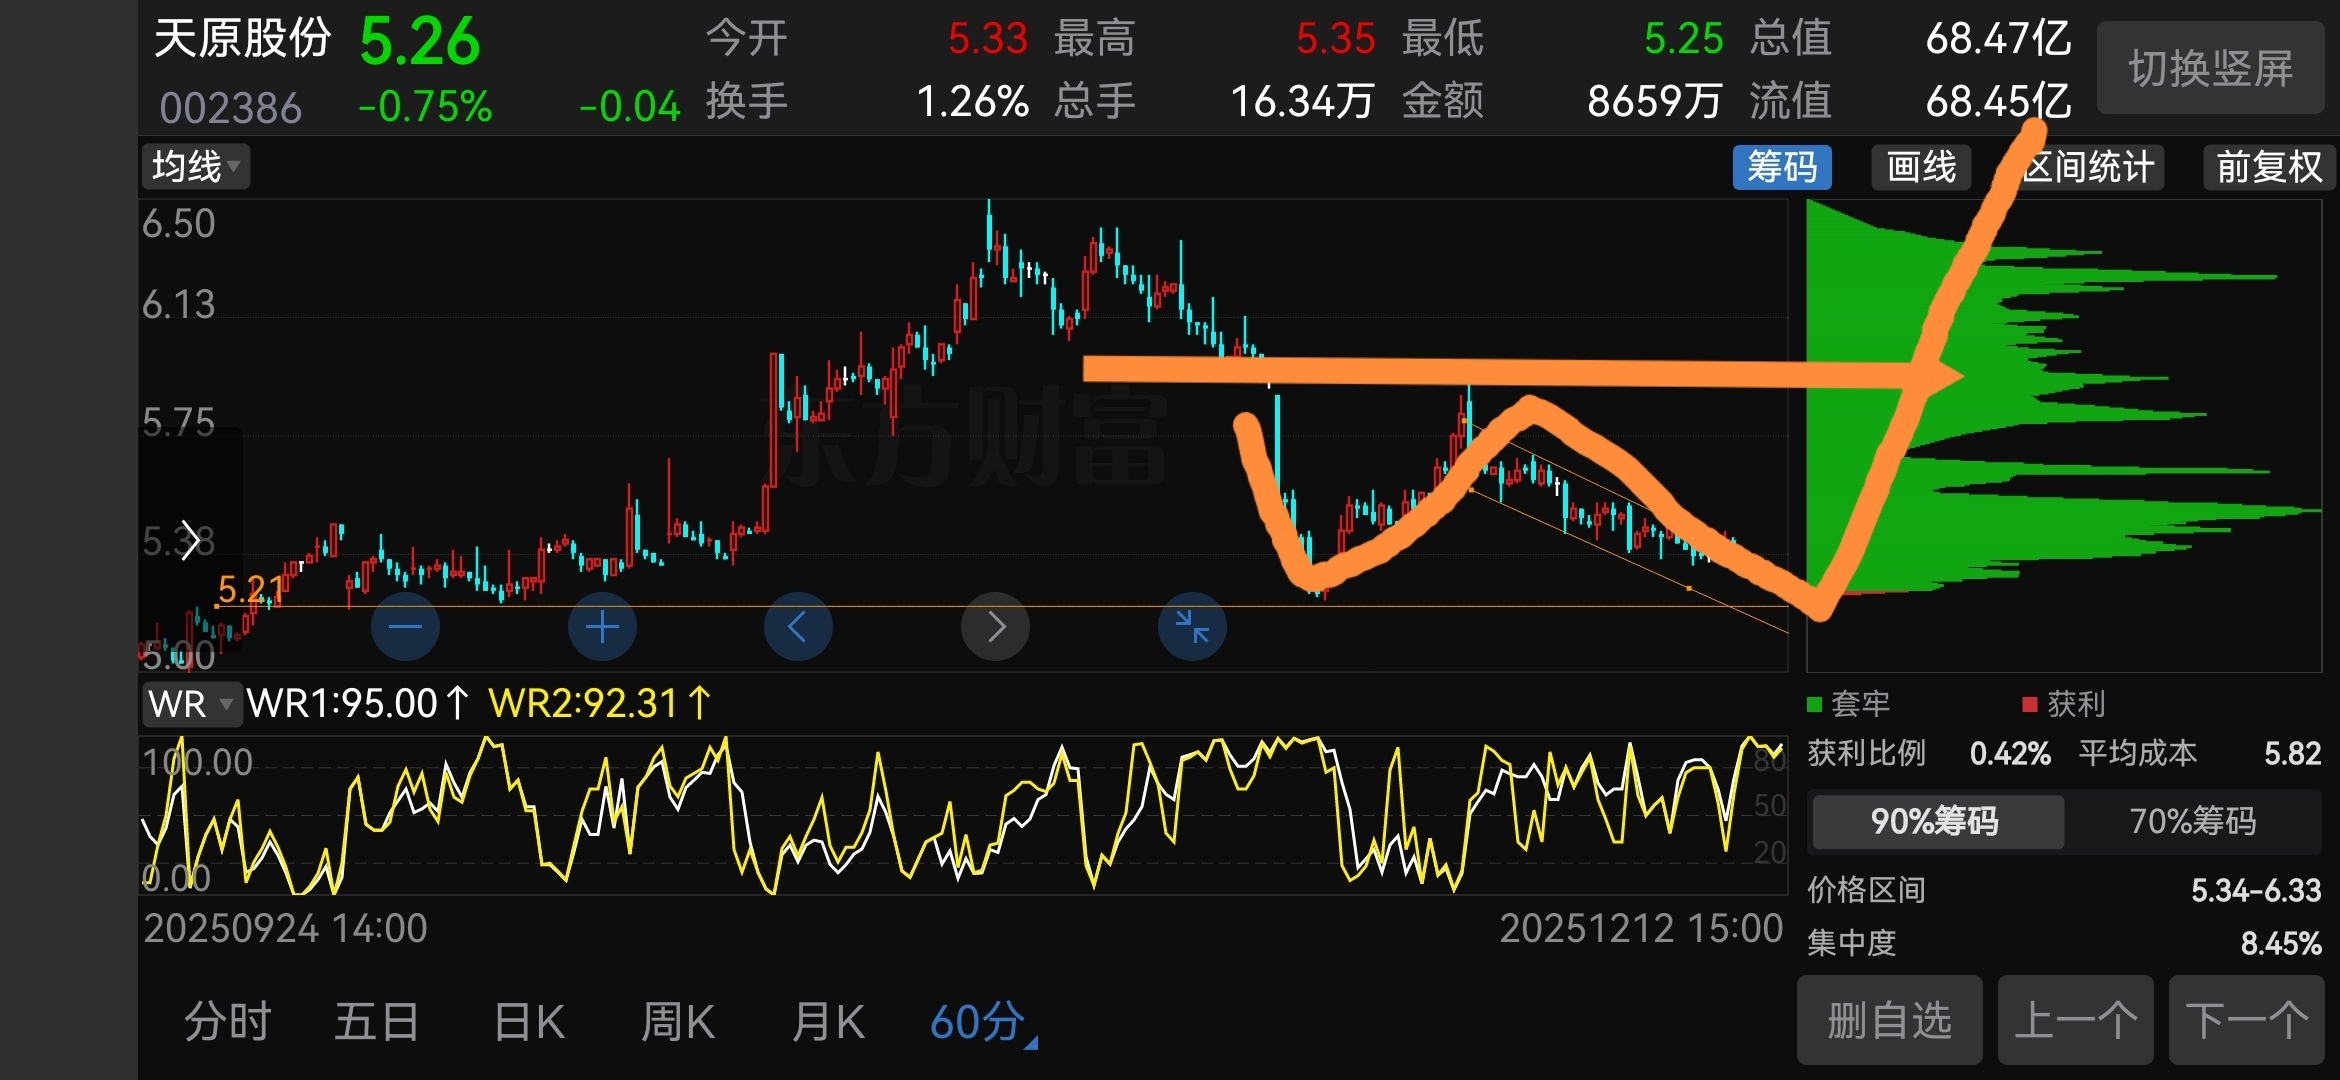The width and height of the screenshot is (2340, 1080).
Task: Click the zoom out minus icon
Action: click(x=405, y=627)
